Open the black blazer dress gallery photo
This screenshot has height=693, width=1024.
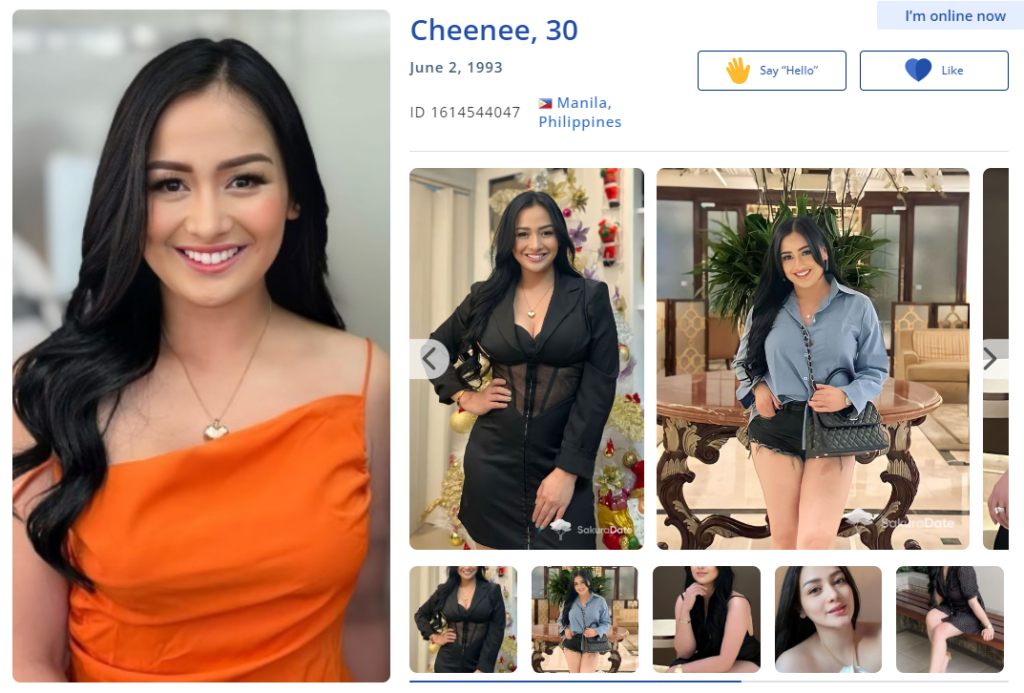pyautogui.click(x=526, y=359)
